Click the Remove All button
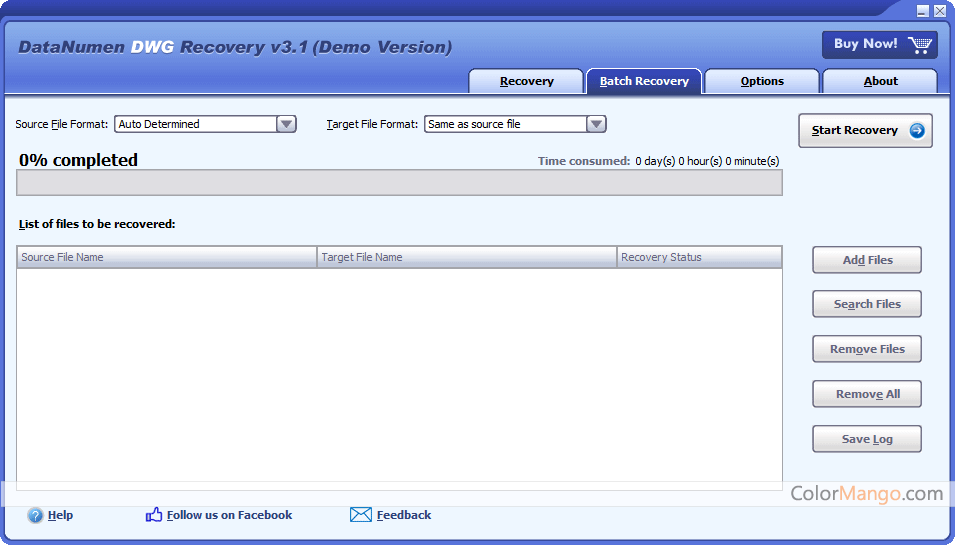 point(867,394)
